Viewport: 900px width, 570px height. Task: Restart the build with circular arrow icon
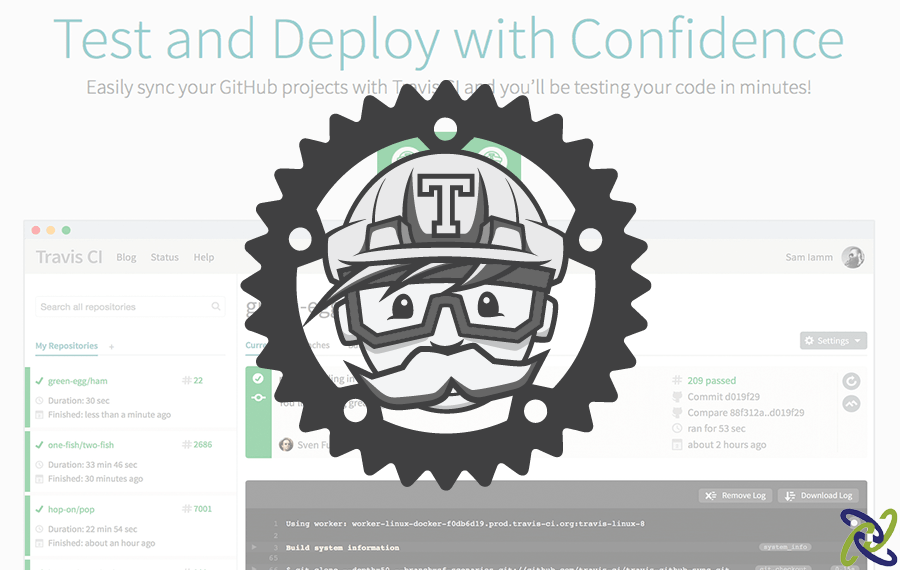(851, 381)
